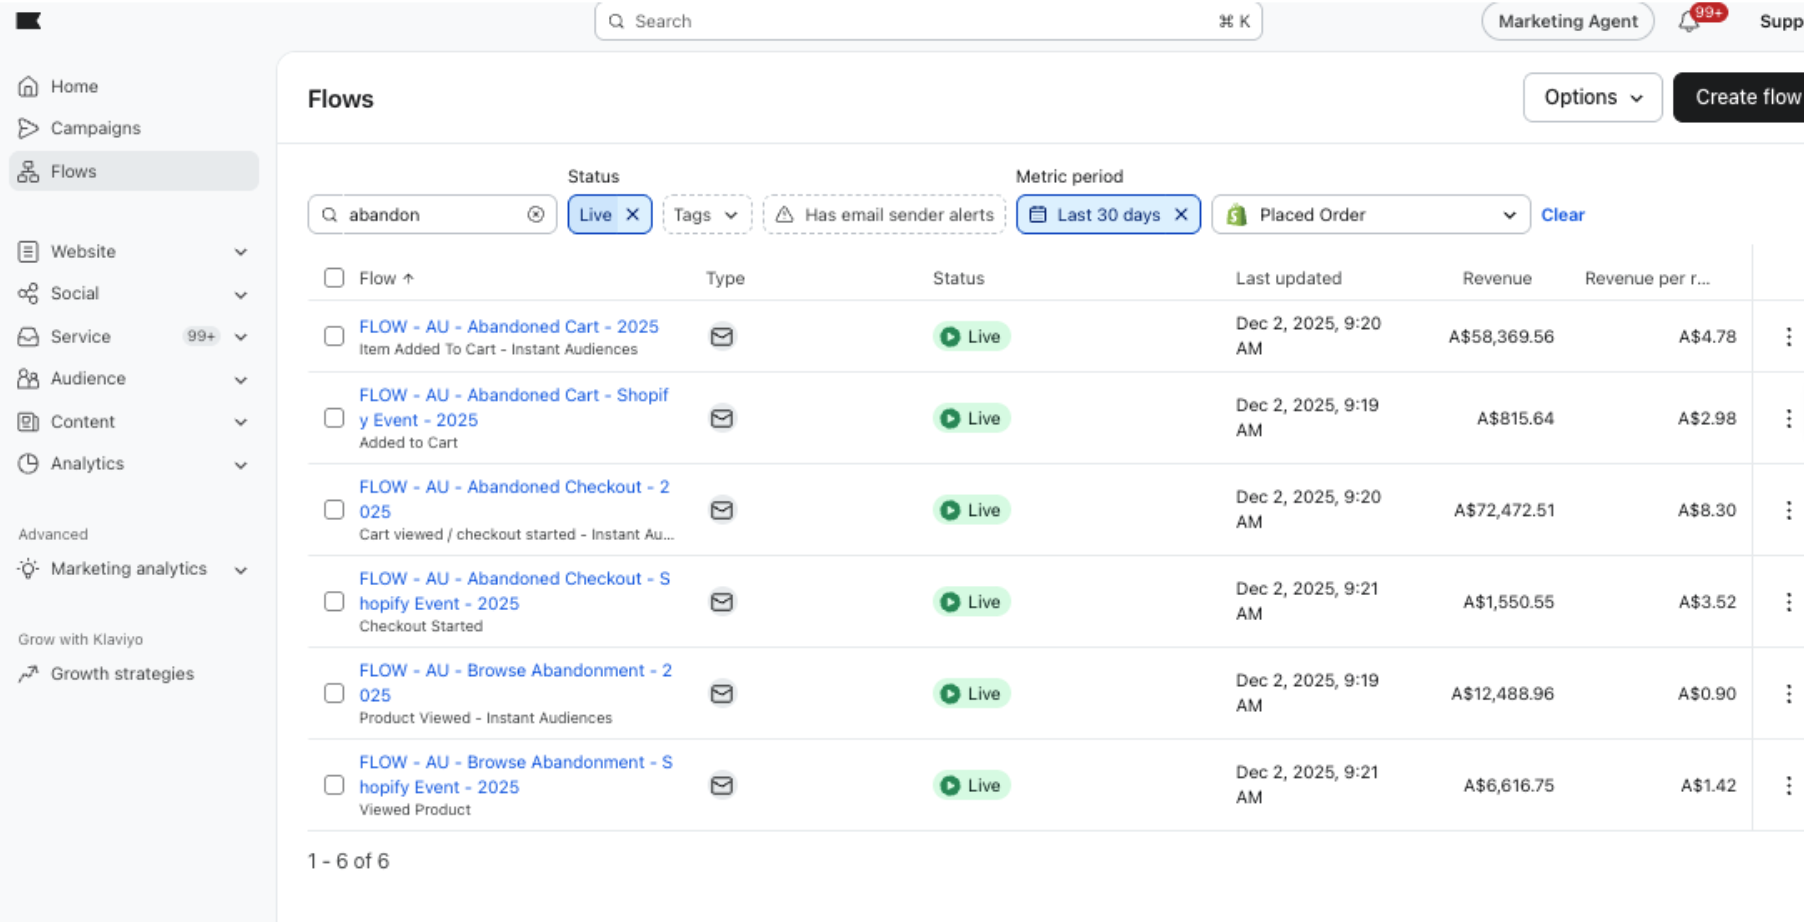The width and height of the screenshot is (1804, 922).
Task: Click the Klaviyo logo flag icon
Action: click(28, 21)
